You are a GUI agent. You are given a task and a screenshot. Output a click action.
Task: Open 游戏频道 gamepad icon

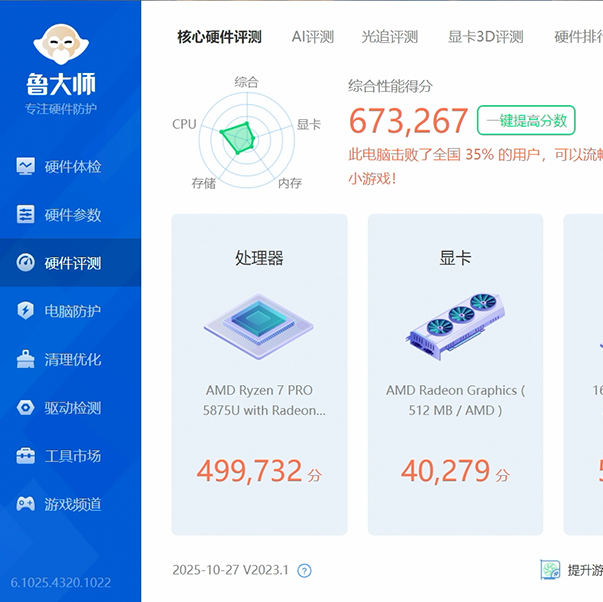pyautogui.click(x=26, y=504)
